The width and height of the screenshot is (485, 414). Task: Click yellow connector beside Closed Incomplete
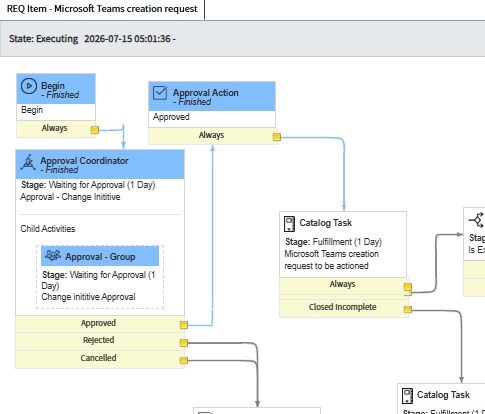(x=408, y=309)
